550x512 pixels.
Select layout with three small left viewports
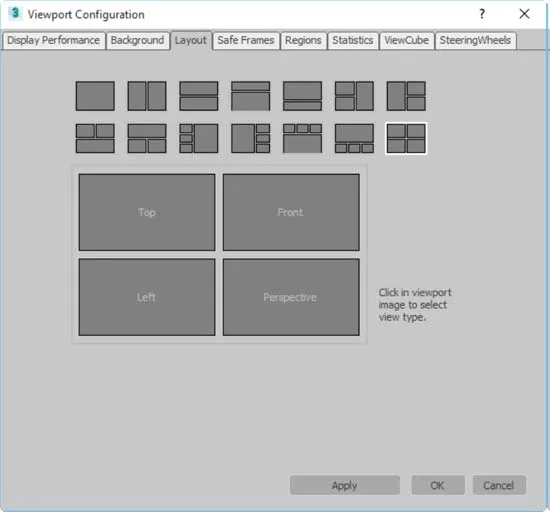(199, 138)
